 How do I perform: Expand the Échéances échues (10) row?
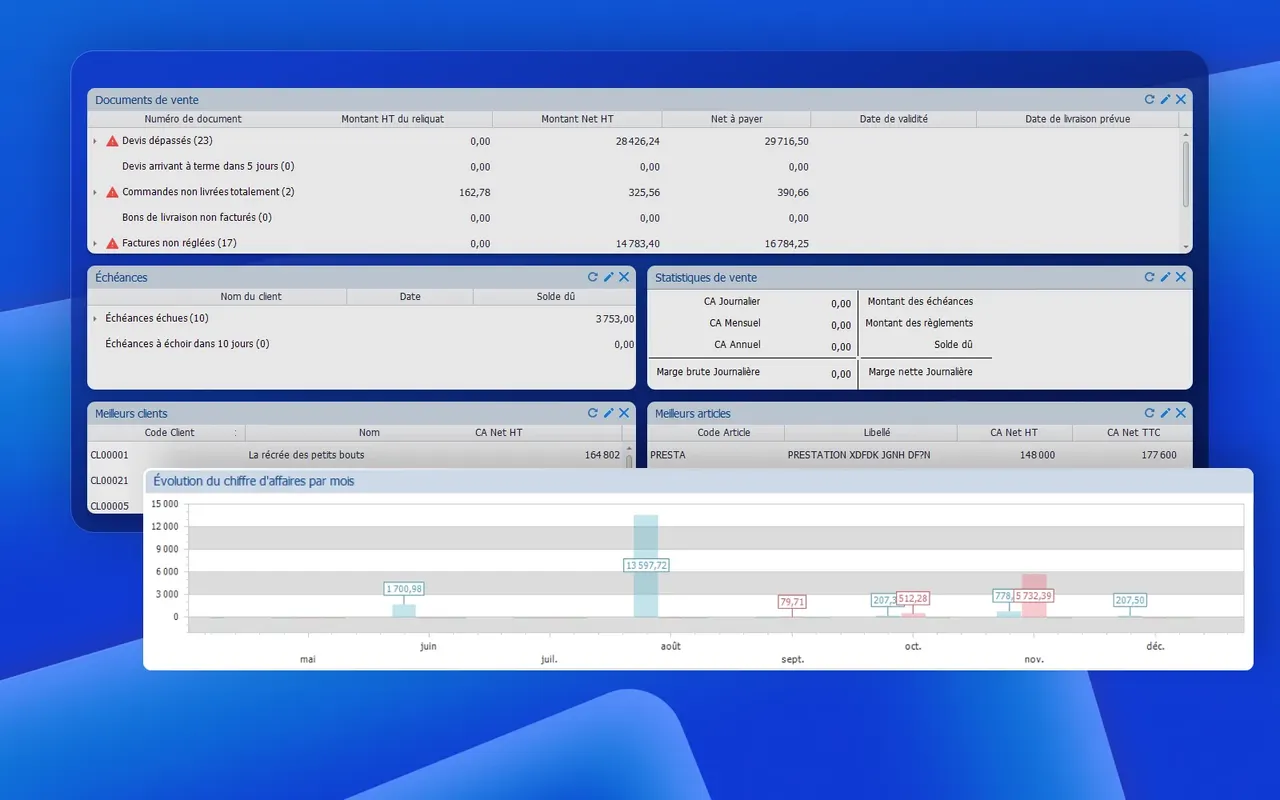[x=95, y=318]
